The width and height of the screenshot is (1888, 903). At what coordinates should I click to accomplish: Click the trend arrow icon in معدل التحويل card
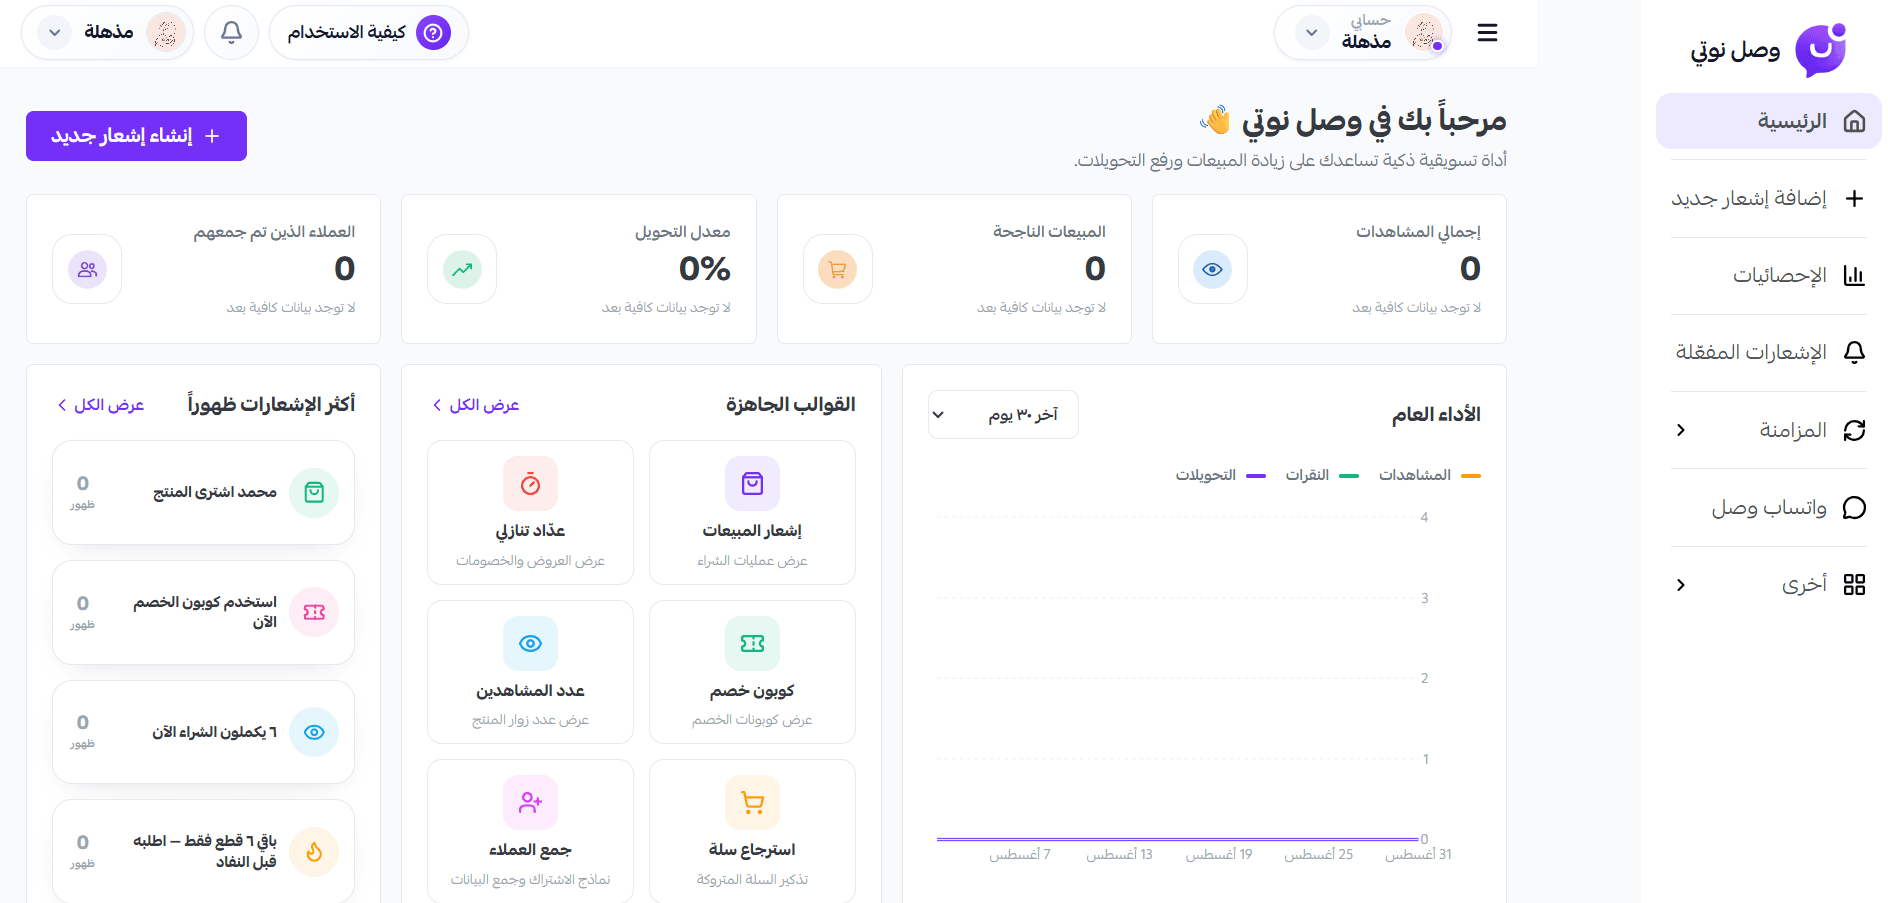pyautogui.click(x=462, y=269)
